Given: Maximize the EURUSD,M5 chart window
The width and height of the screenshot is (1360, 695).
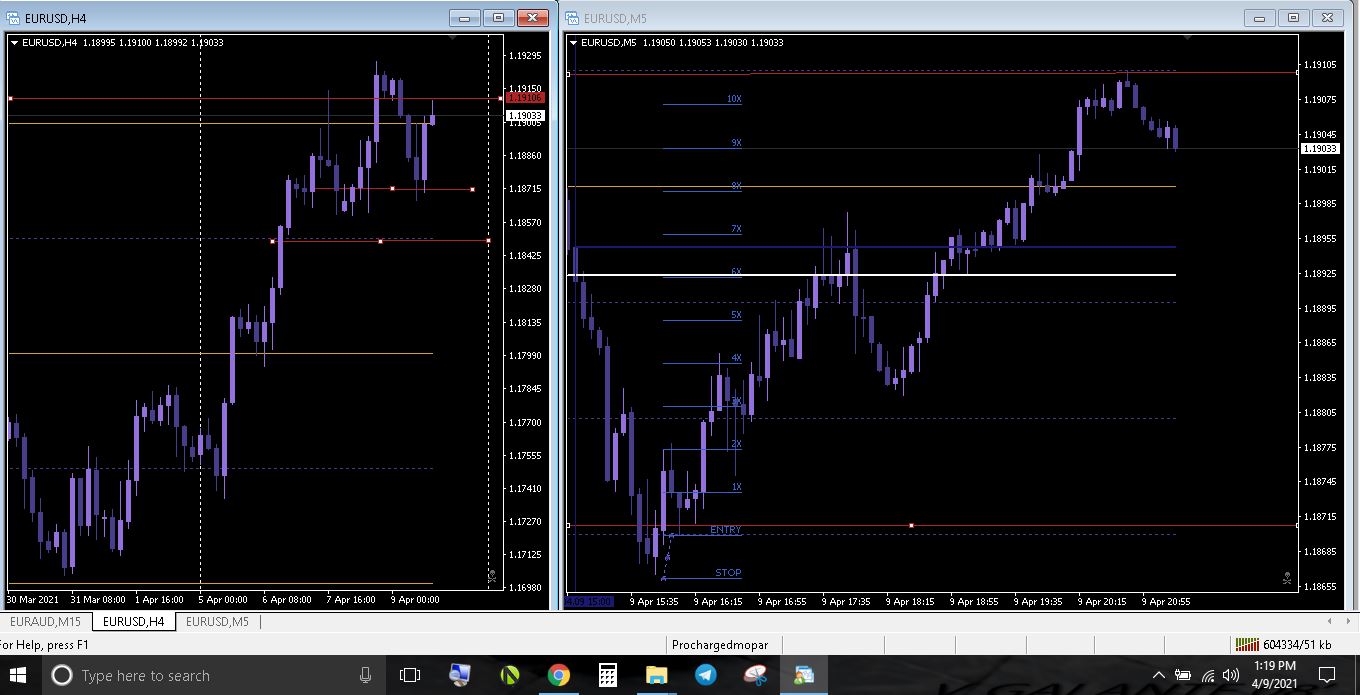Looking at the screenshot, I should (x=1294, y=18).
